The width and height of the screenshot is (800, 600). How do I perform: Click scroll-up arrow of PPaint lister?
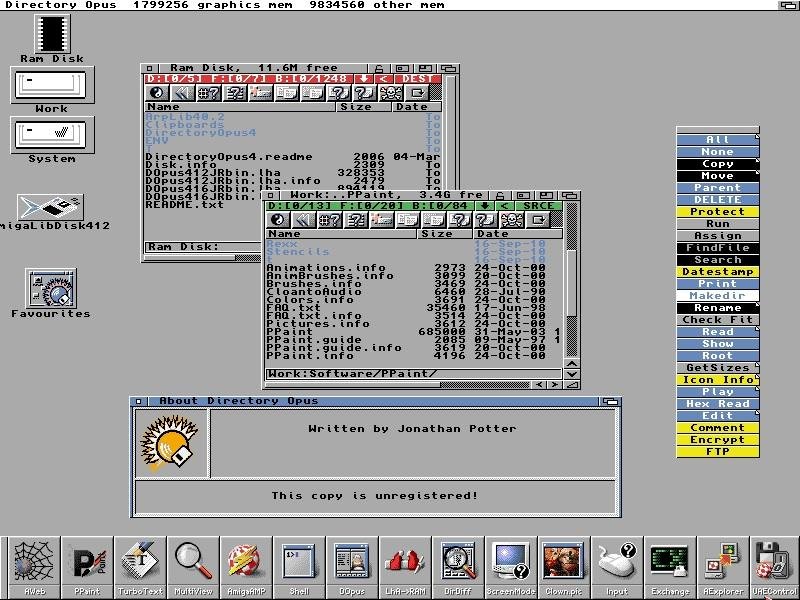tap(571, 364)
